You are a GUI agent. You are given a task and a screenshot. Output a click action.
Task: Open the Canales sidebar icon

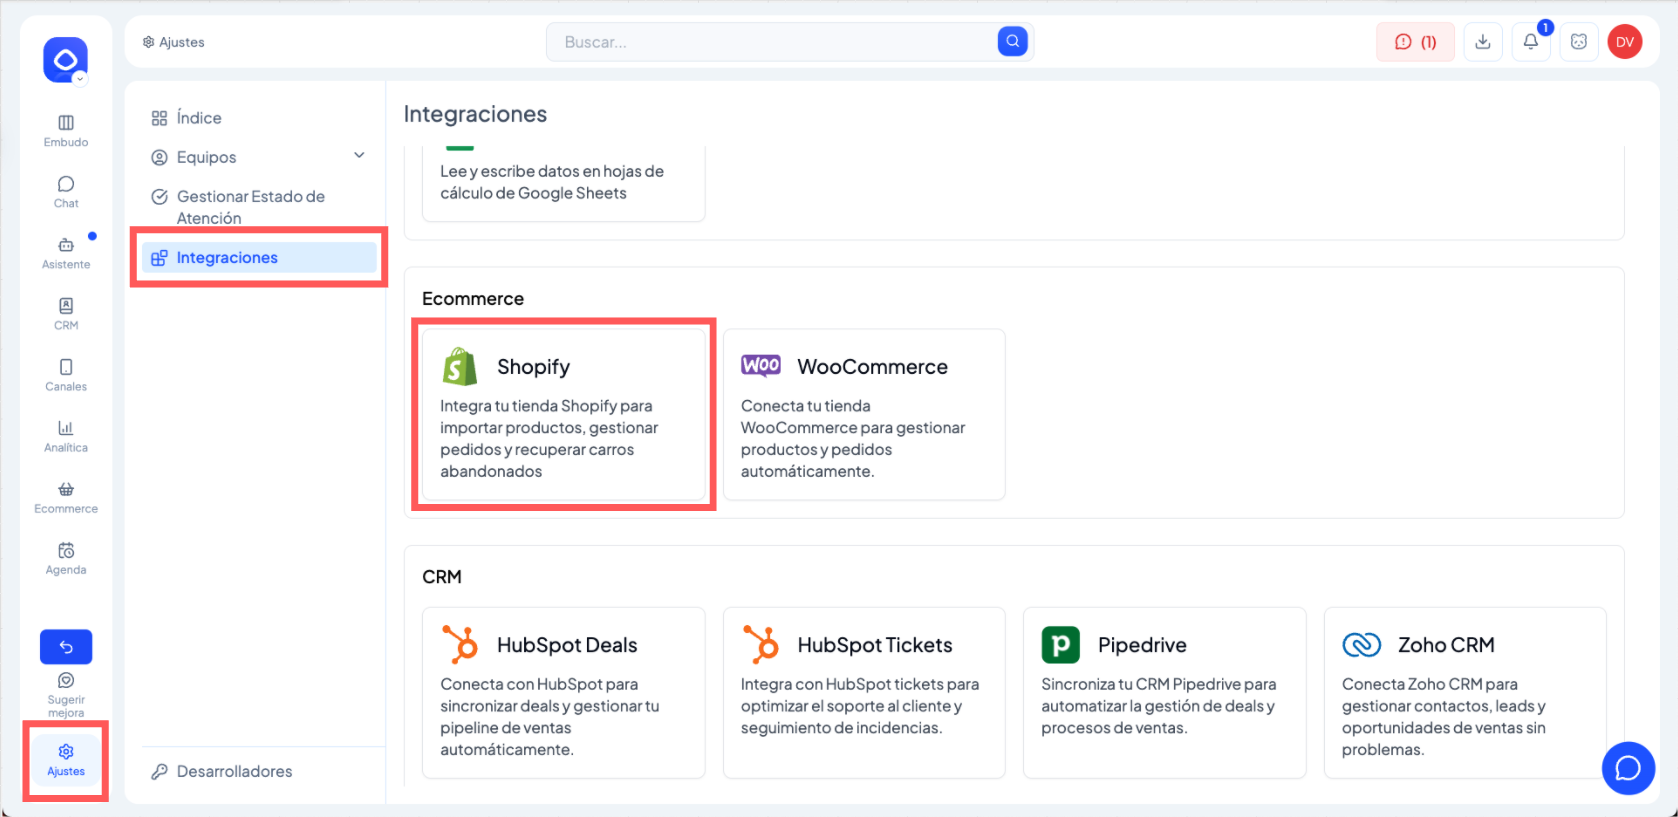[66, 367]
